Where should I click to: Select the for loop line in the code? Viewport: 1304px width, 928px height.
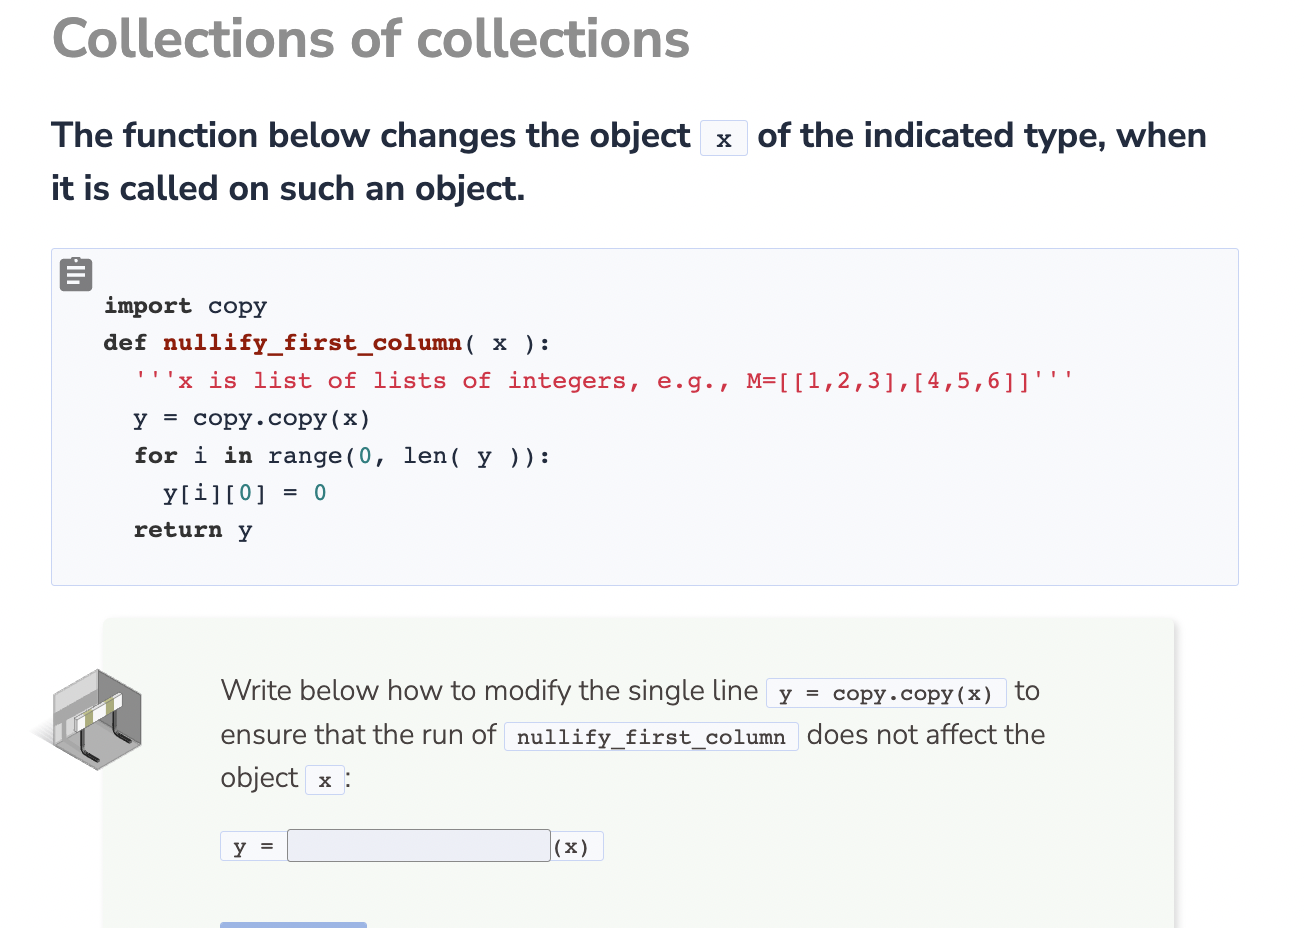[x=340, y=456]
